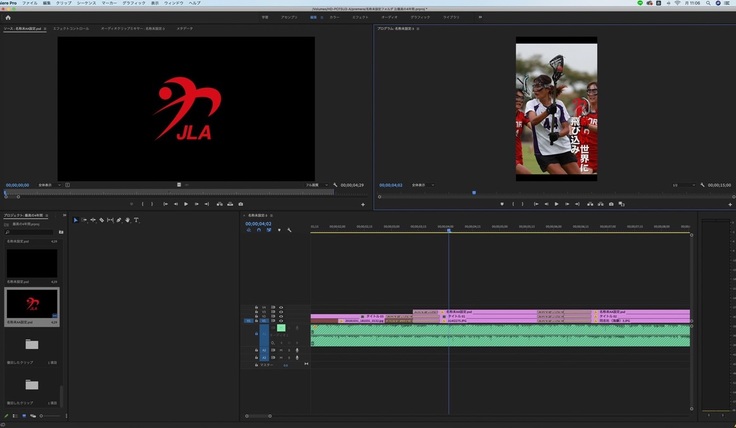The height and width of the screenshot is (428, 736).
Task: Click export frame camera icon in Program monitor
Action: coord(611,204)
